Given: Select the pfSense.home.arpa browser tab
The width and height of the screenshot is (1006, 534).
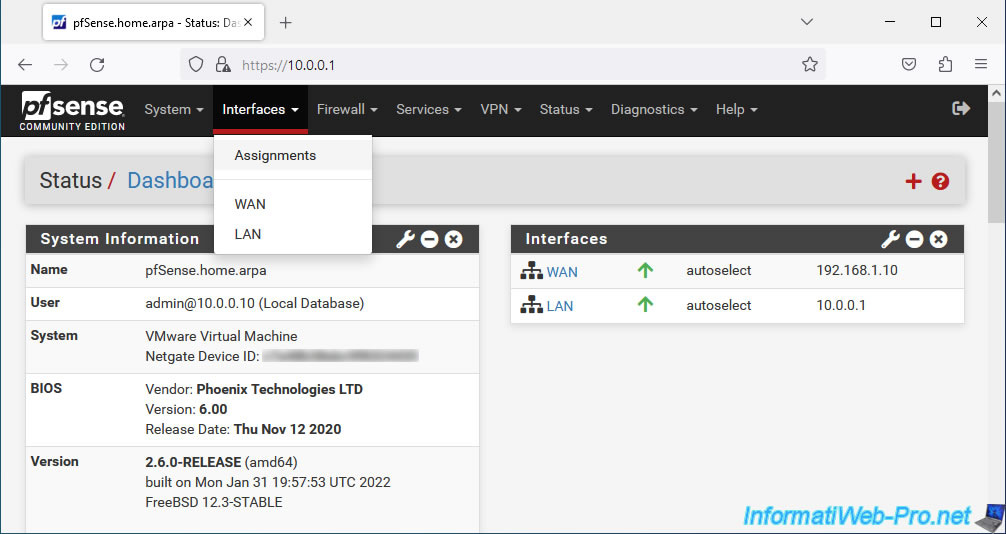Looking at the screenshot, I should [x=152, y=22].
